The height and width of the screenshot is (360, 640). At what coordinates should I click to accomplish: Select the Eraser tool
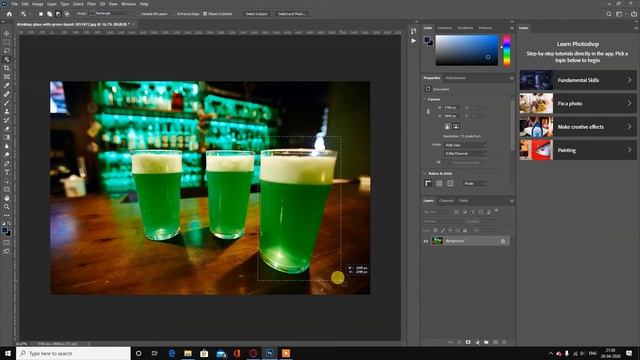click(x=7, y=129)
